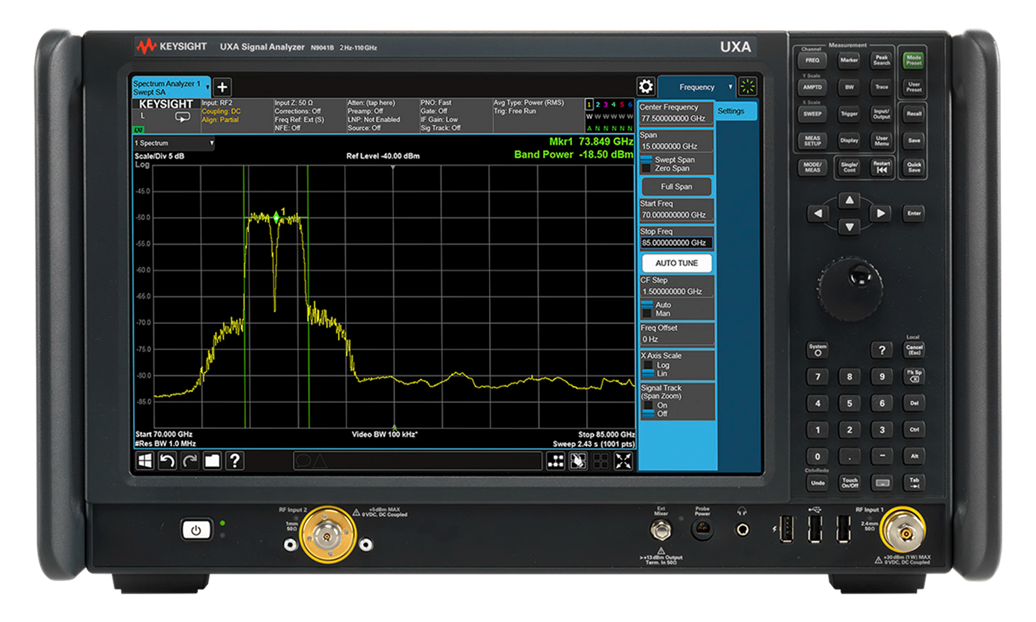The height and width of the screenshot is (622, 1036).
Task: Set CF Step to Man
Action: 657,313
